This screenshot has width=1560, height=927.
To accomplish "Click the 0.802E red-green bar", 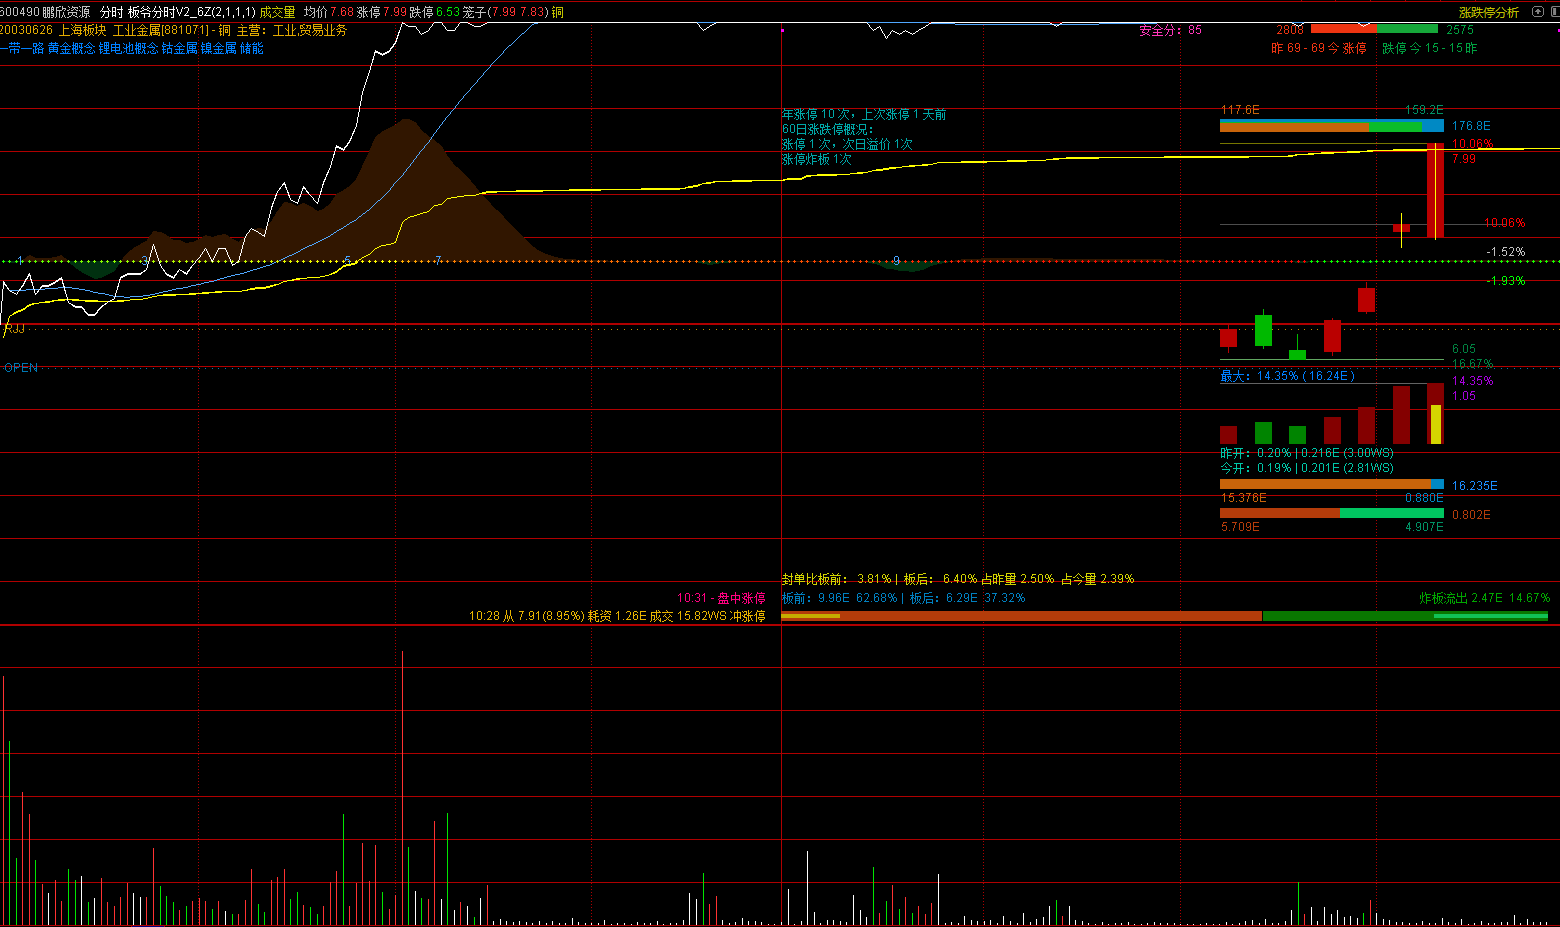I will click(x=1332, y=513).
